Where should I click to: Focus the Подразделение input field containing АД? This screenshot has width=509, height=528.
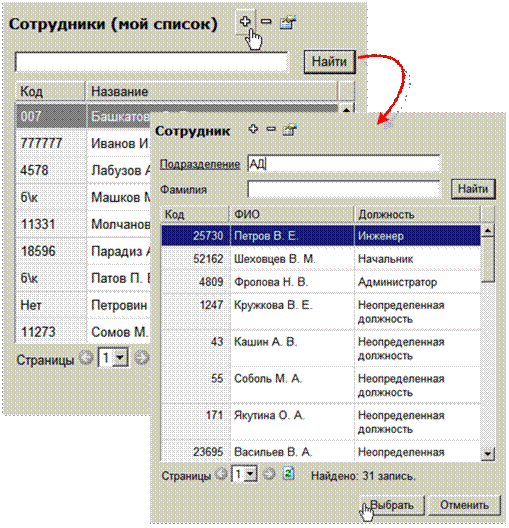[343, 164]
